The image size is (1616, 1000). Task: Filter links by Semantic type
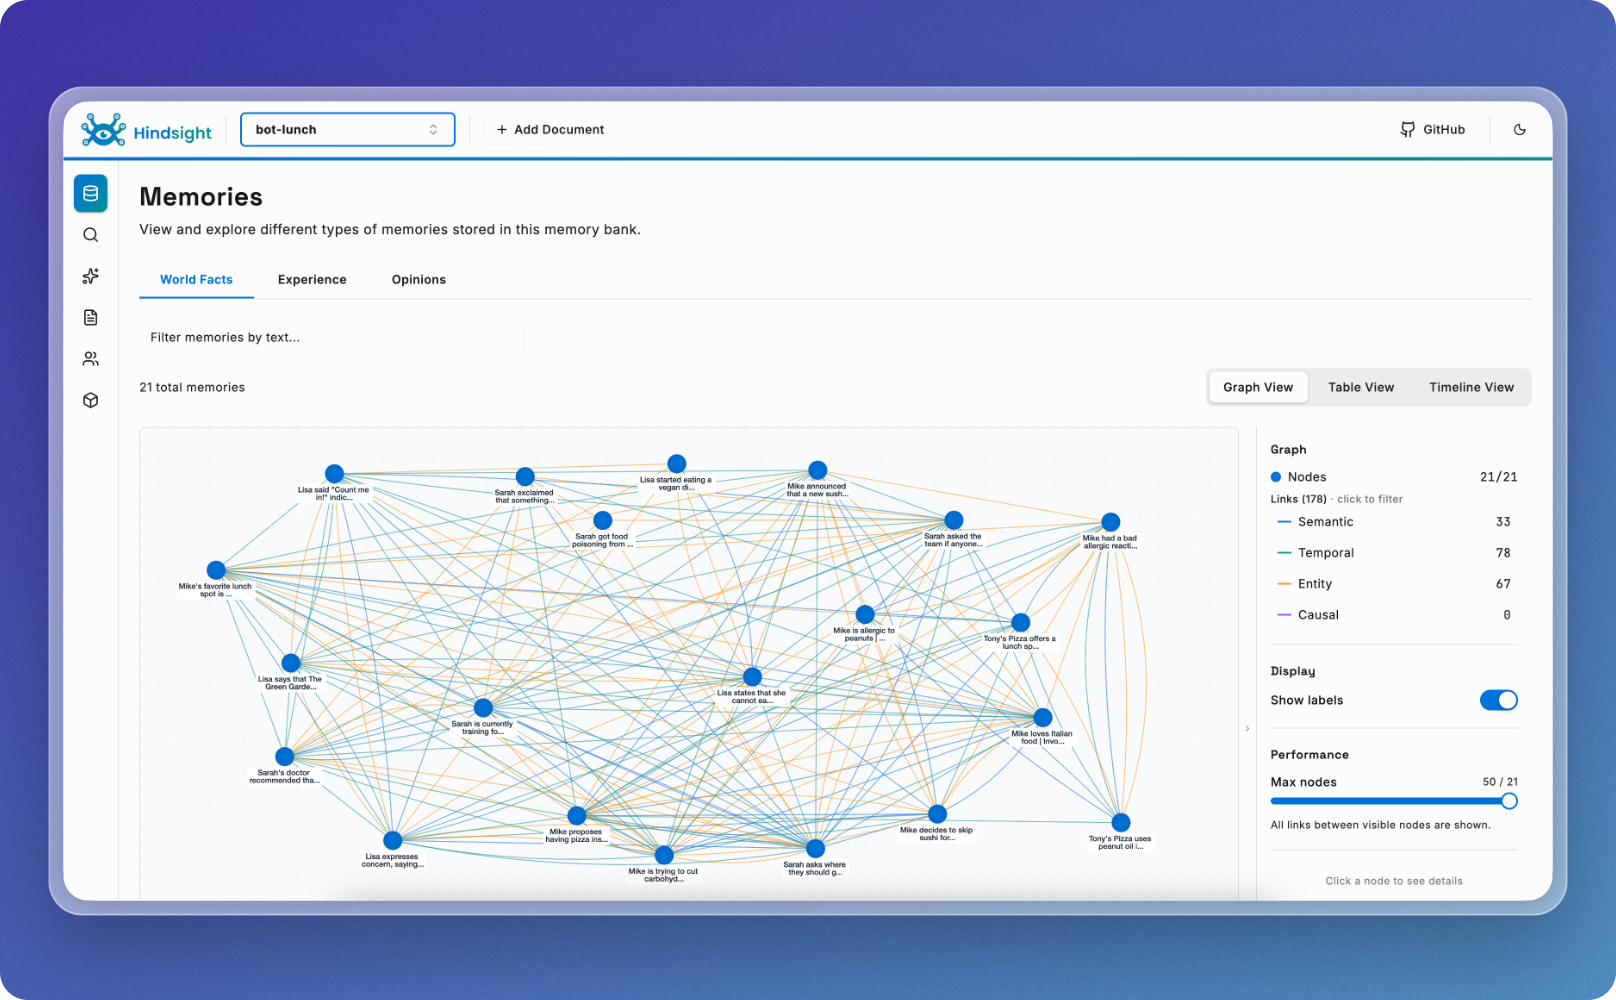[1325, 522]
